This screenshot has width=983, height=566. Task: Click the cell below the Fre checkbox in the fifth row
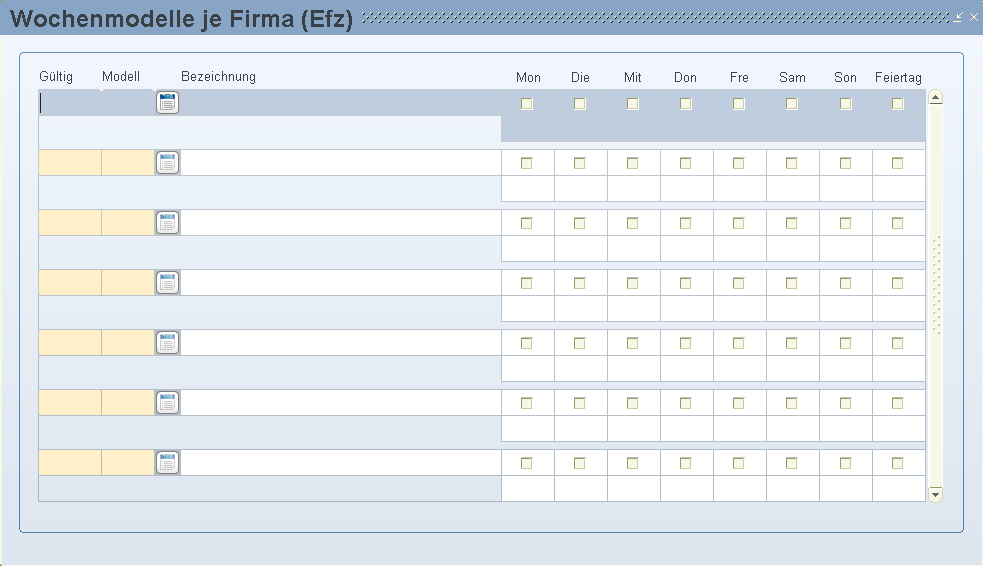tap(740, 369)
